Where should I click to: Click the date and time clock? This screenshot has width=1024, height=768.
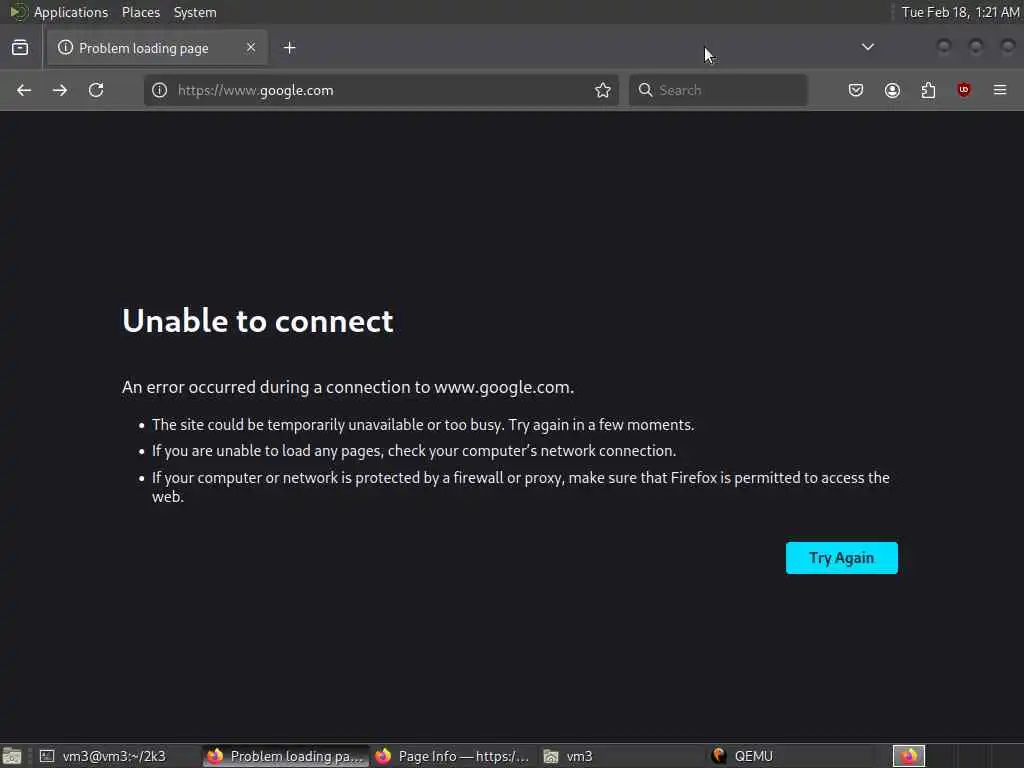pyautogui.click(x=960, y=12)
